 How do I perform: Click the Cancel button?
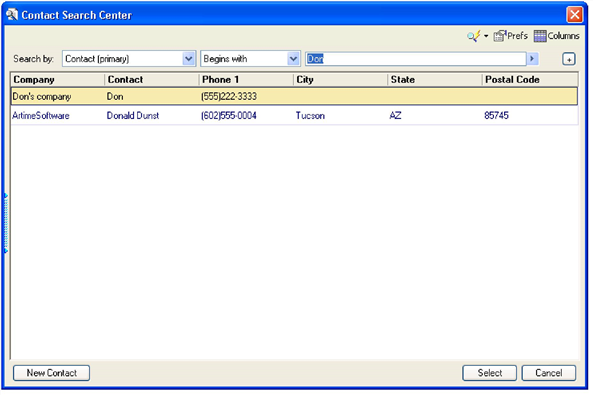coord(549,373)
